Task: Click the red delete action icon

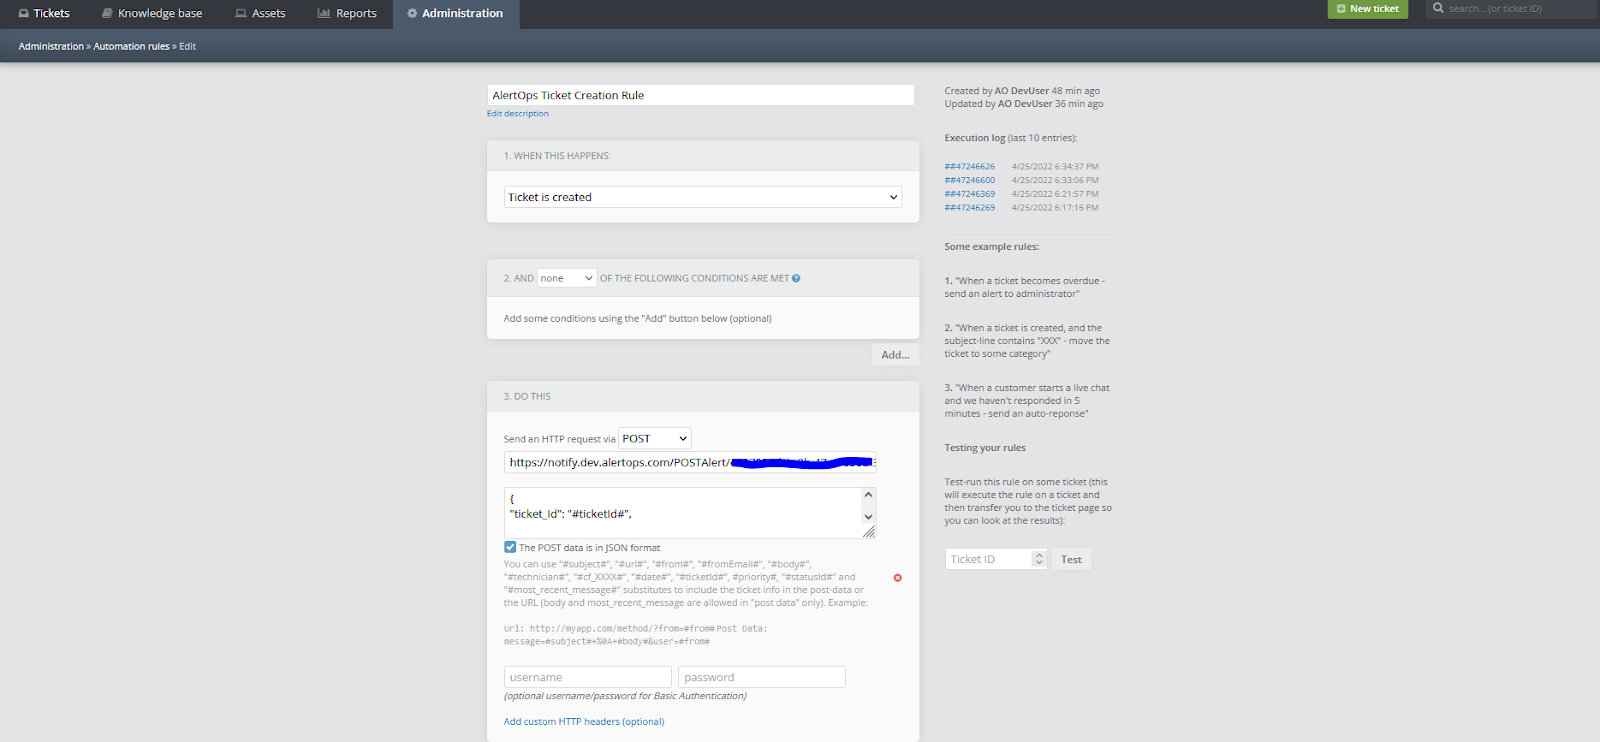Action: click(897, 578)
